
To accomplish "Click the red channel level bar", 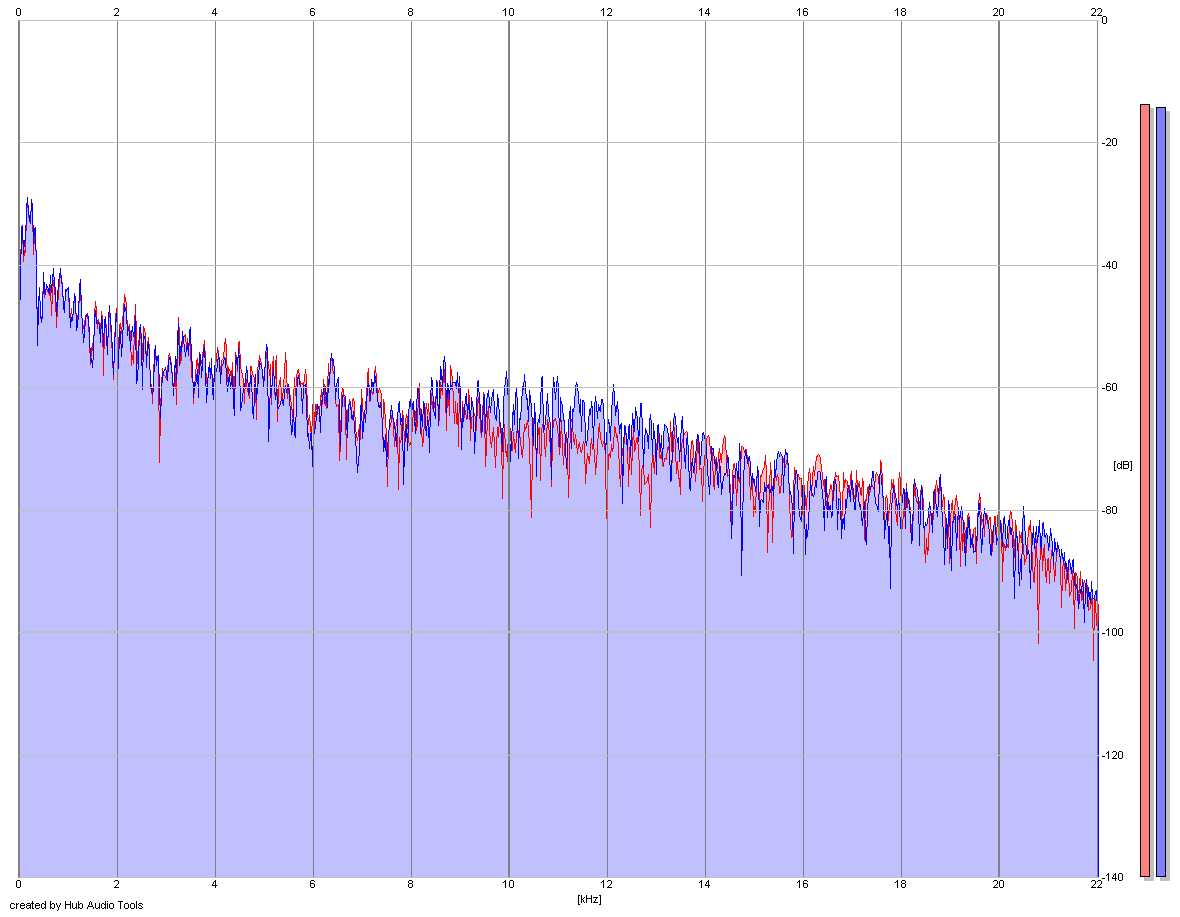I will point(1145,490).
